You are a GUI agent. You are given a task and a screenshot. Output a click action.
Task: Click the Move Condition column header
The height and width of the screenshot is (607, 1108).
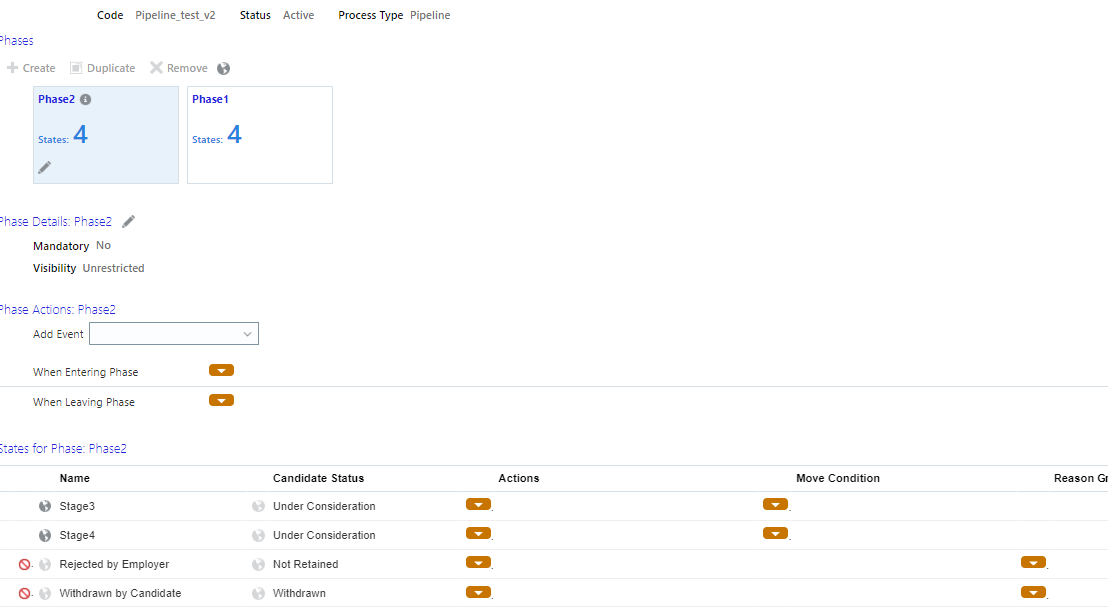tap(837, 478)
